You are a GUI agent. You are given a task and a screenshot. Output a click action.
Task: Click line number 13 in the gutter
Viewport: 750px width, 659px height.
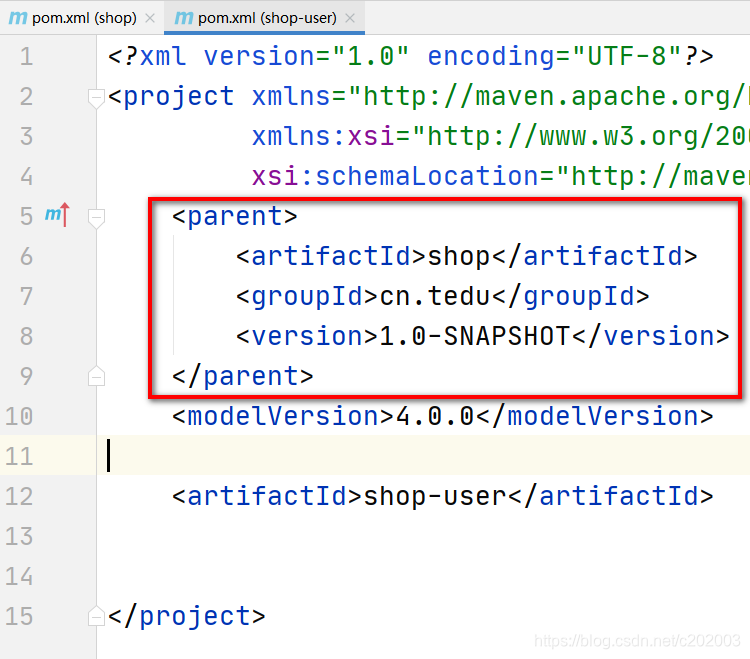click(x=19, y=536)
